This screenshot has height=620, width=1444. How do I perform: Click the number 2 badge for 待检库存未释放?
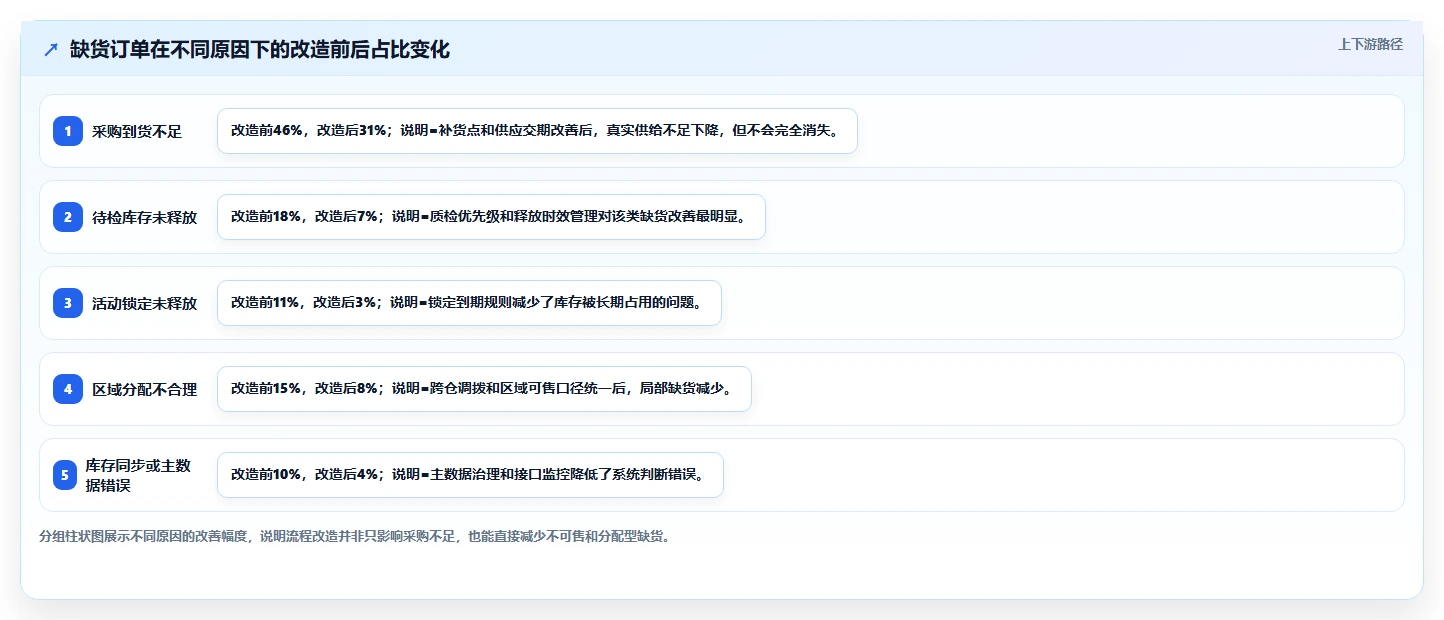tap(68, 217)
